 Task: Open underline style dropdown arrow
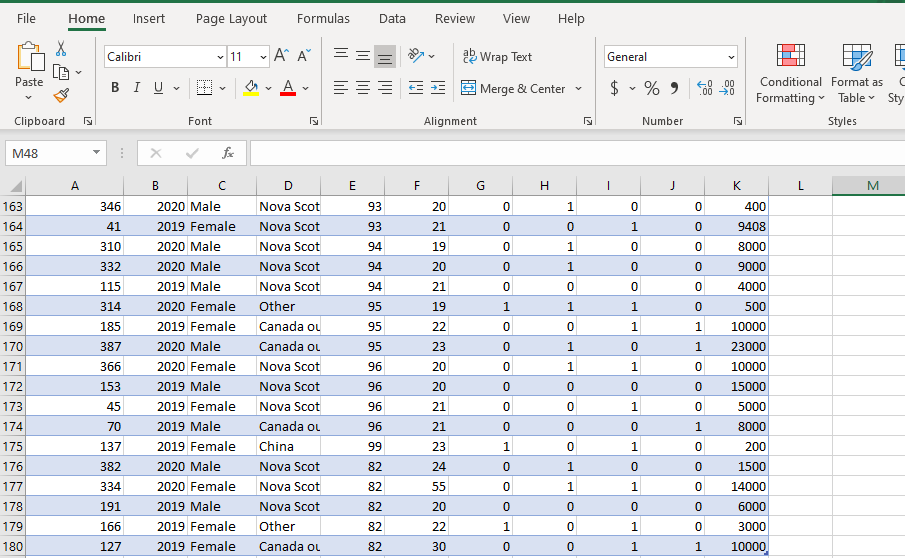tap(177, 88)
